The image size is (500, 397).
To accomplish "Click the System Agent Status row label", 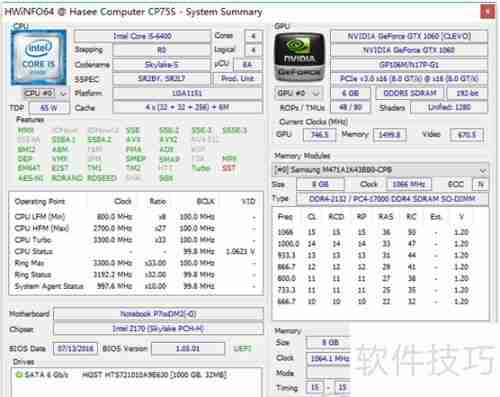I will (x=49, y=286).
